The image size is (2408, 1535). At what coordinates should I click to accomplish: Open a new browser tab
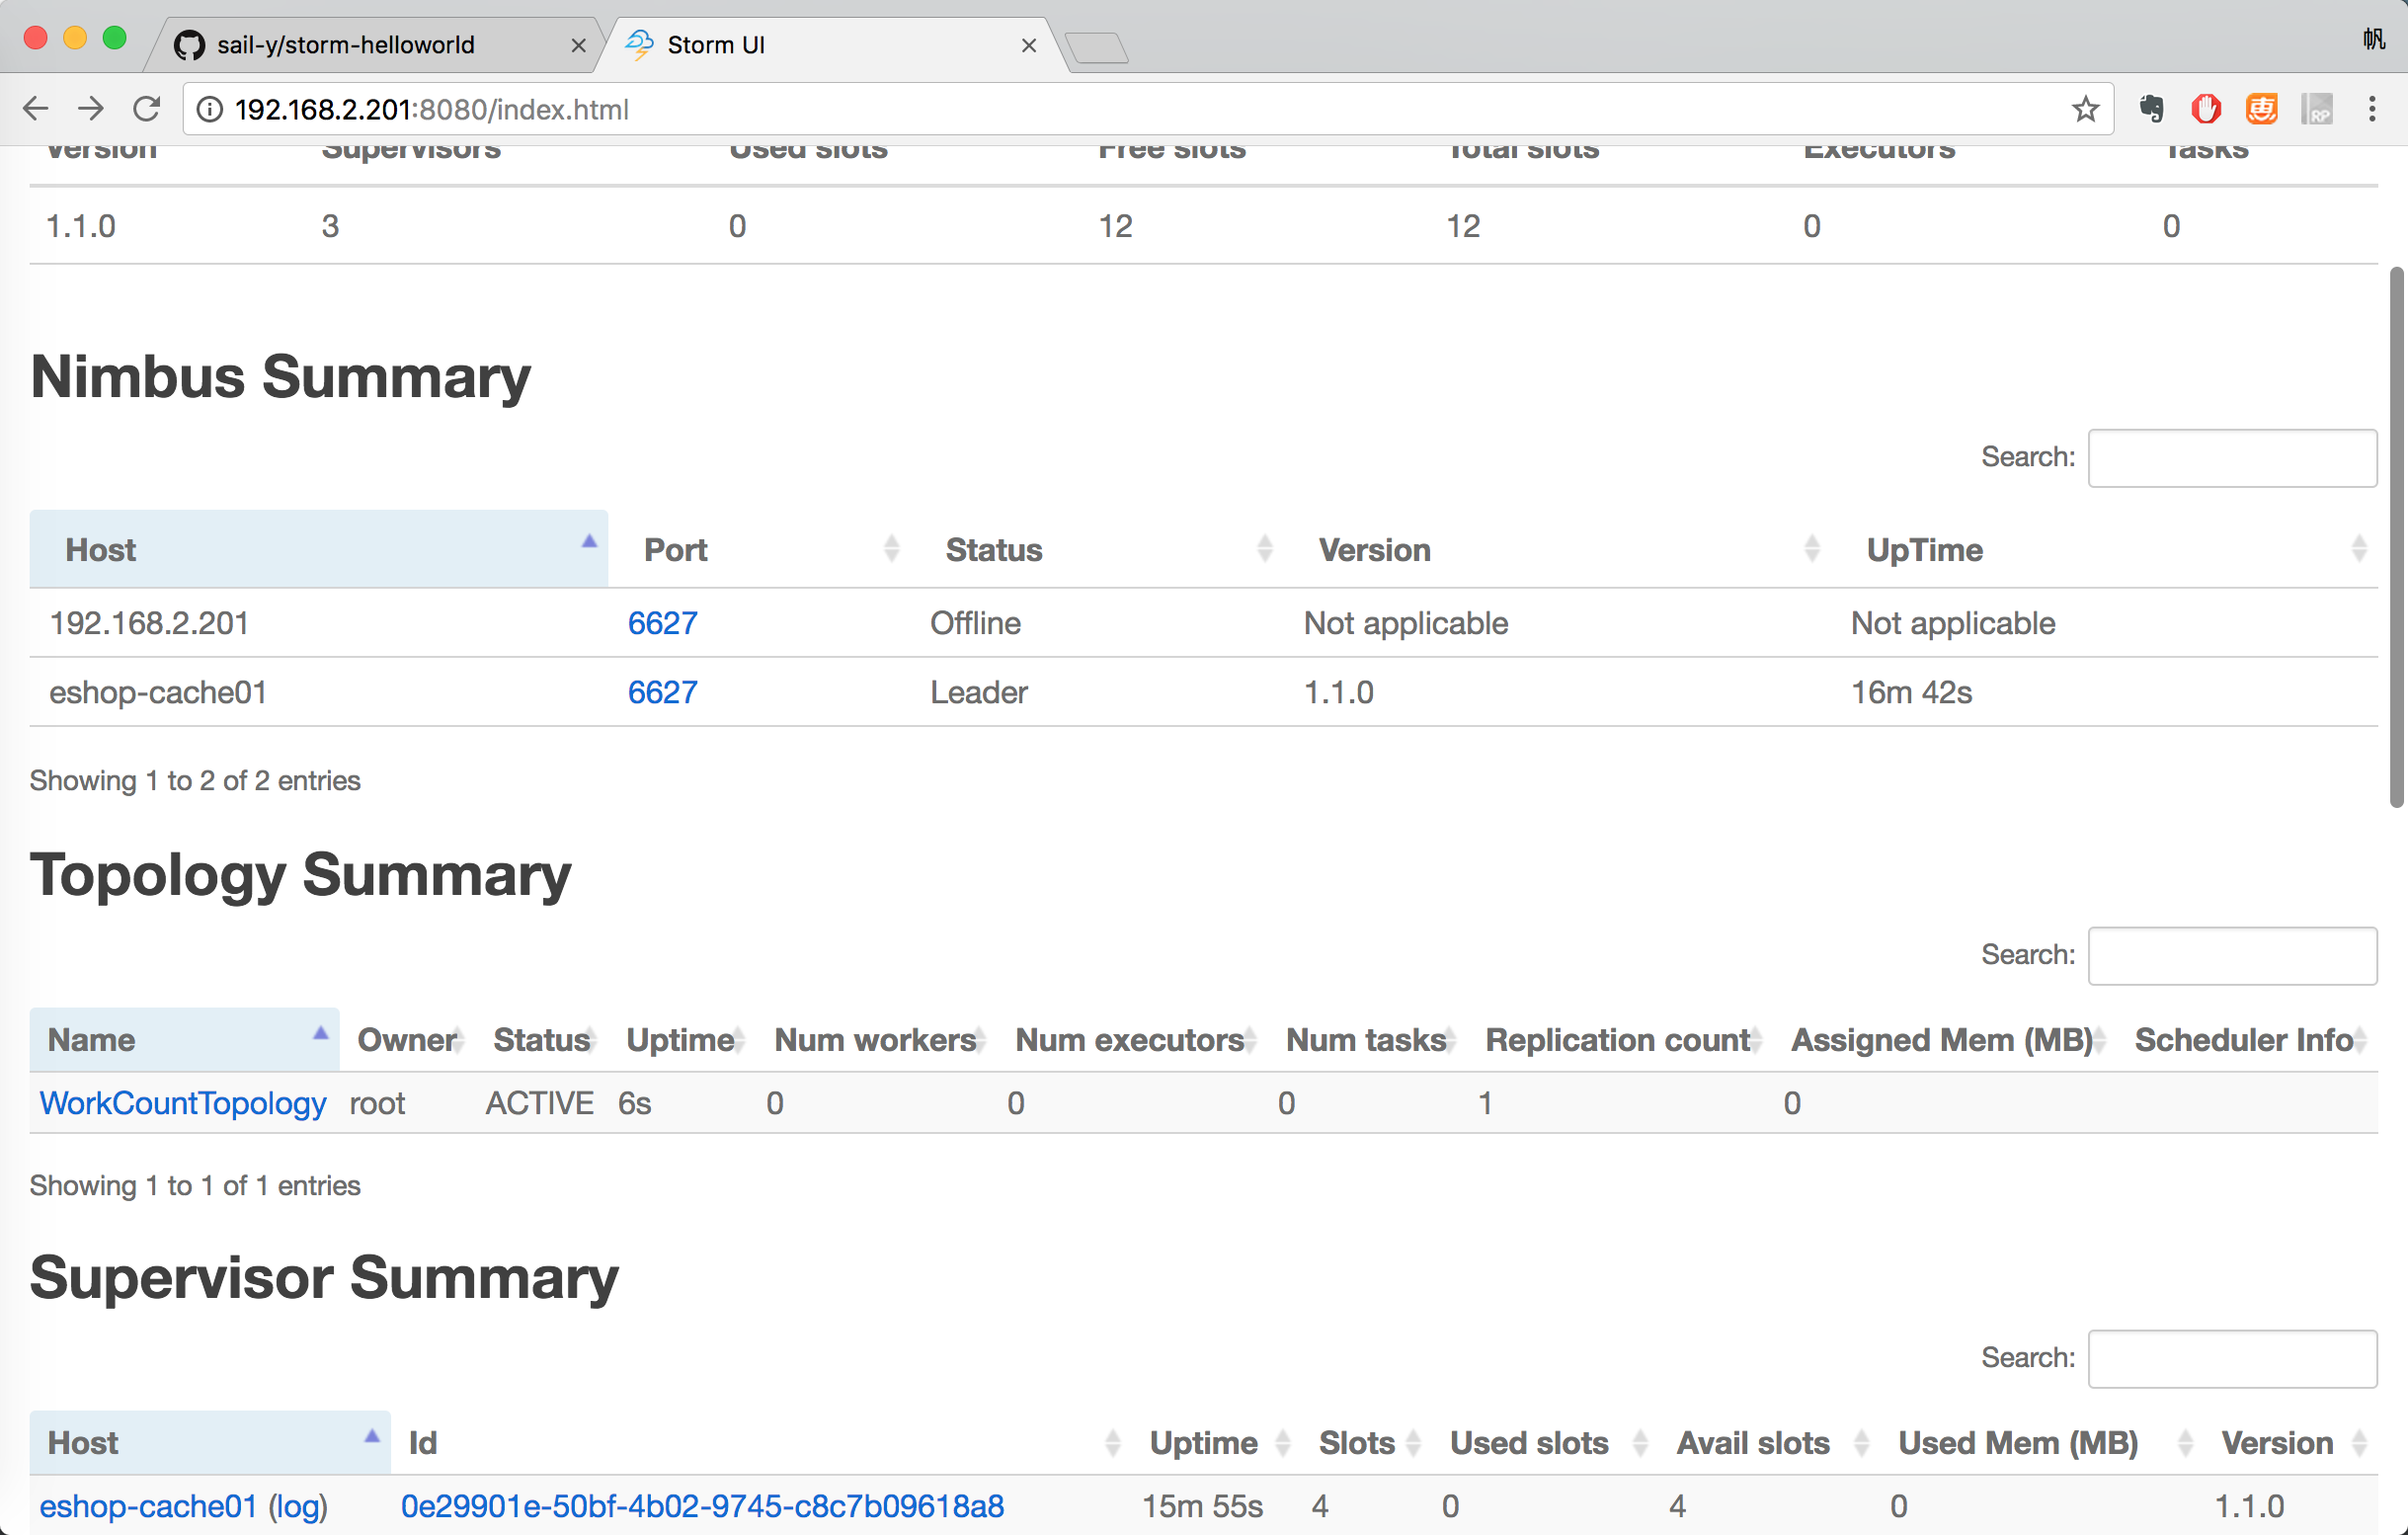[x=1097, y=47]
